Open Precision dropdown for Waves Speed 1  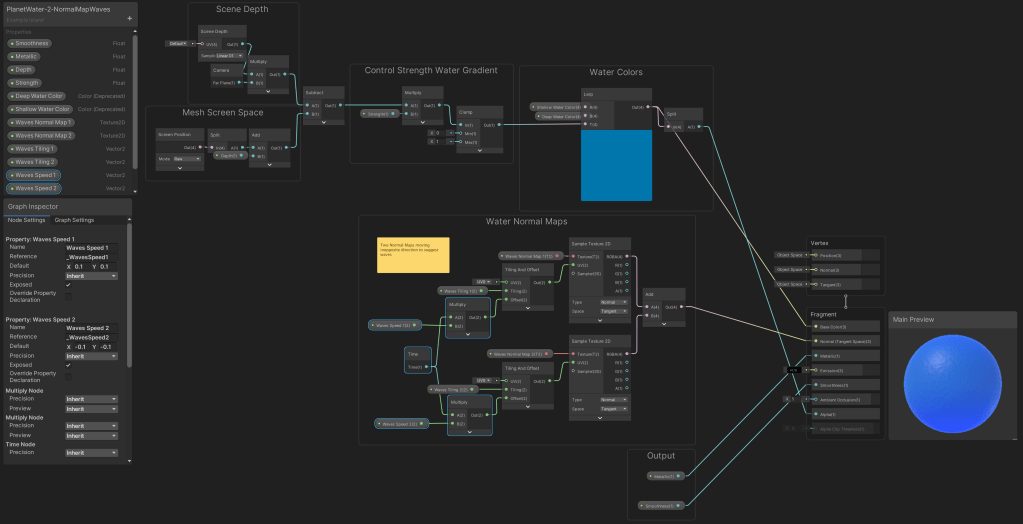pyautogui.click(x=91, y=275)
